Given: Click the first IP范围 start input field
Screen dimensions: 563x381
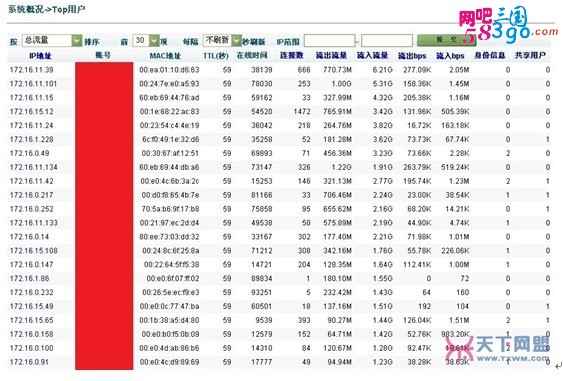Looking at the screenshot, I should [330, 41].
